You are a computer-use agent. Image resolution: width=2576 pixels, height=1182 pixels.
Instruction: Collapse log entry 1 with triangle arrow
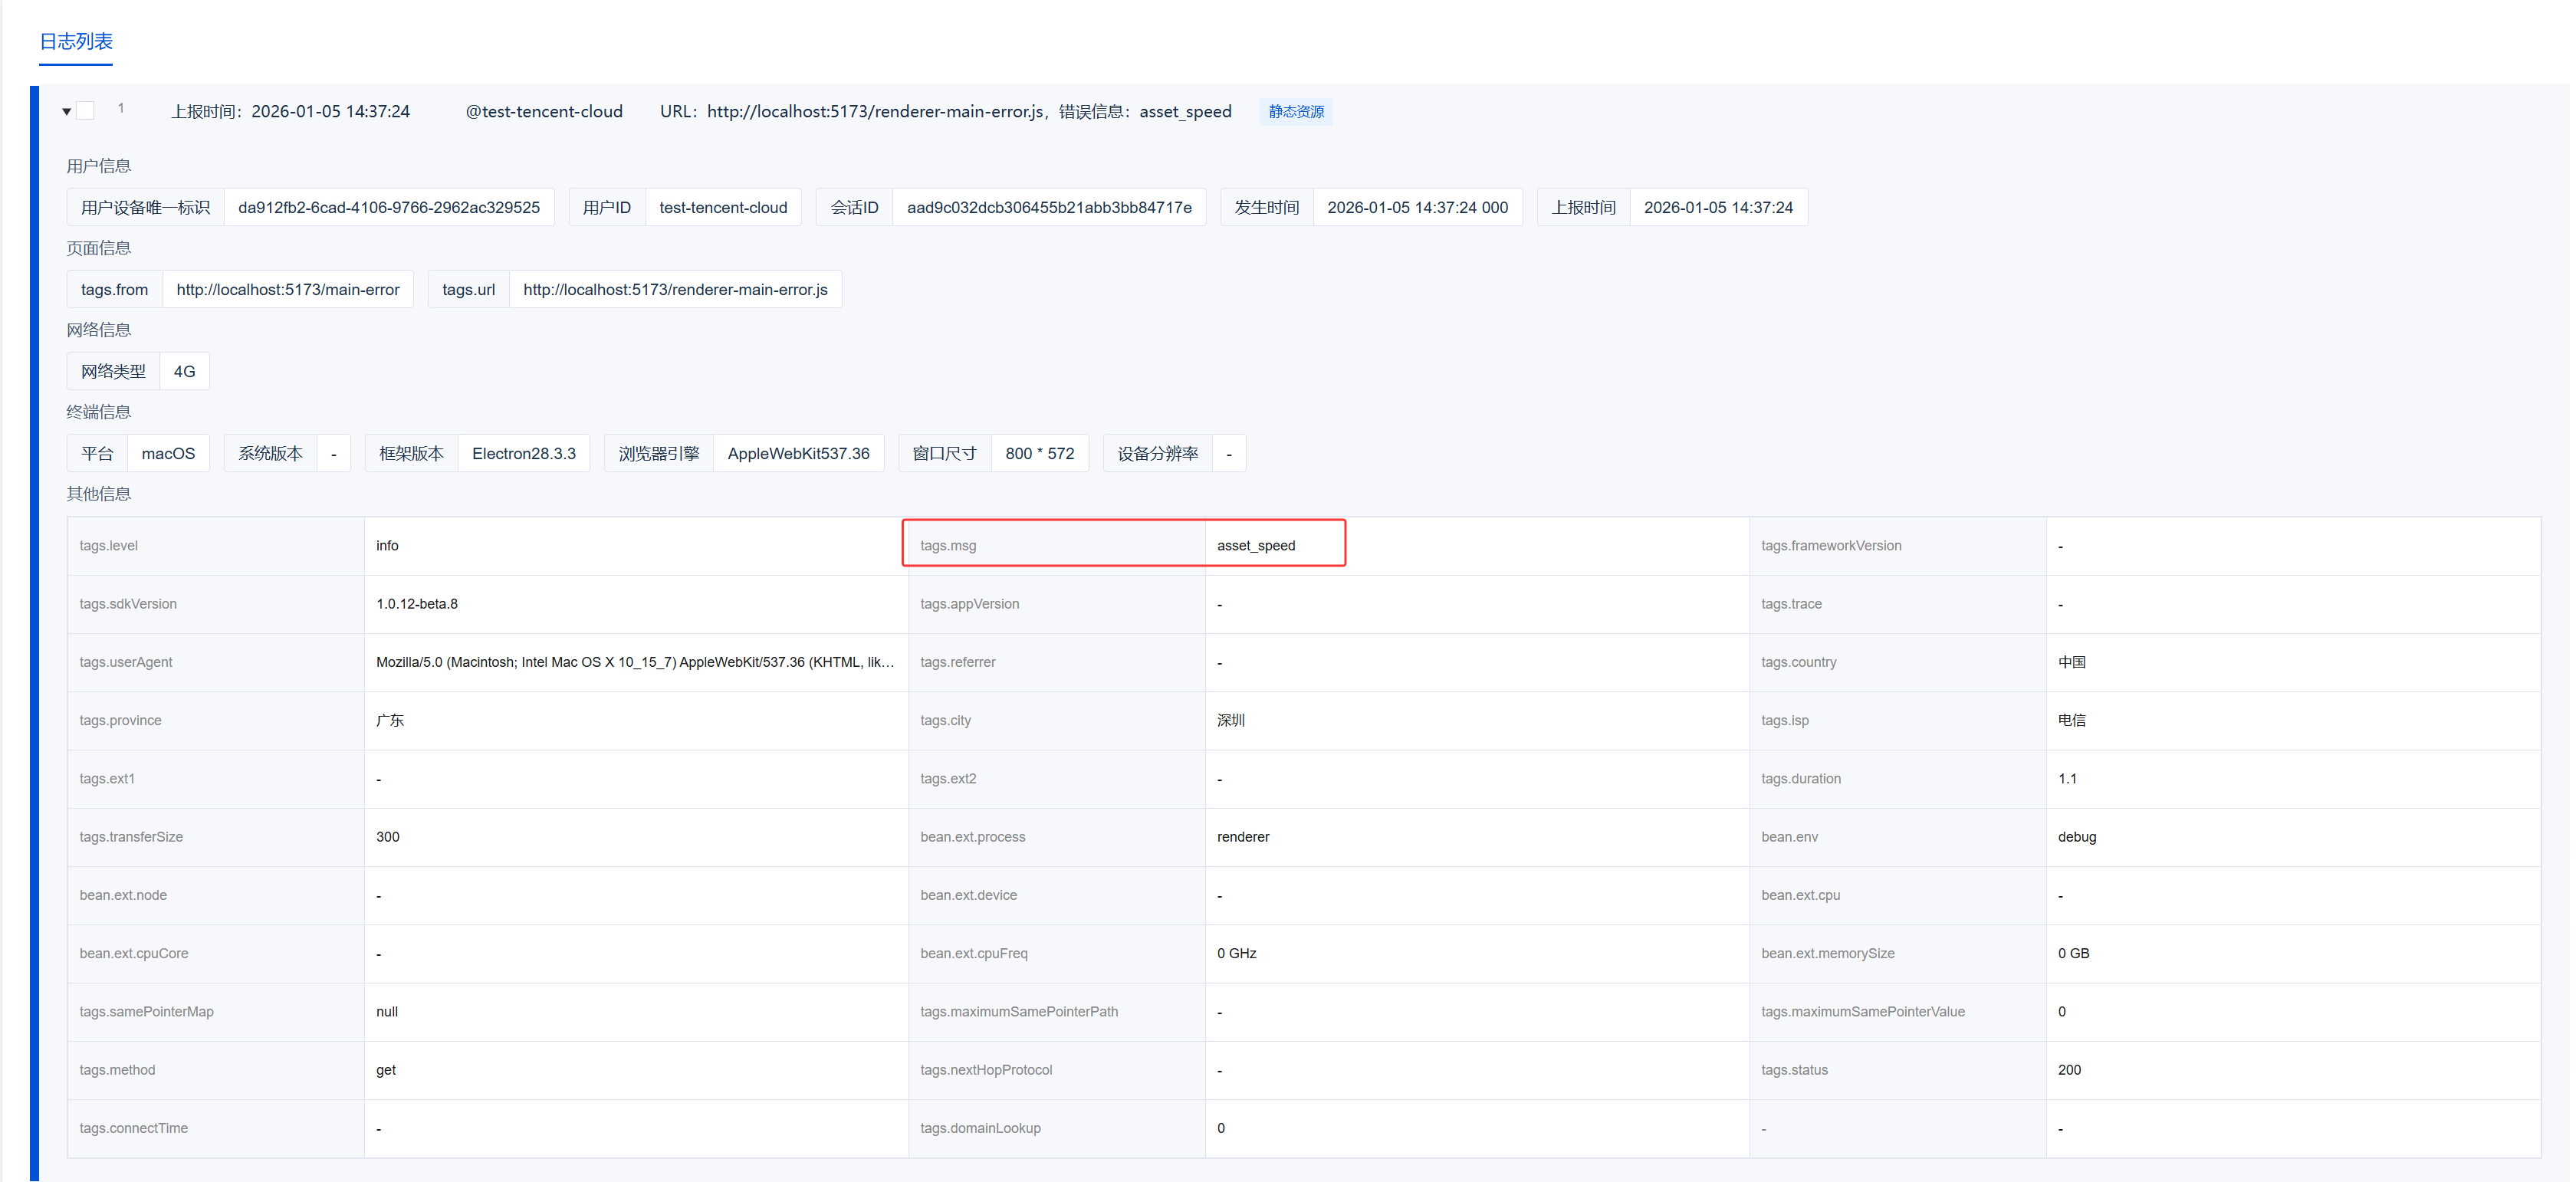pos(66,111)
